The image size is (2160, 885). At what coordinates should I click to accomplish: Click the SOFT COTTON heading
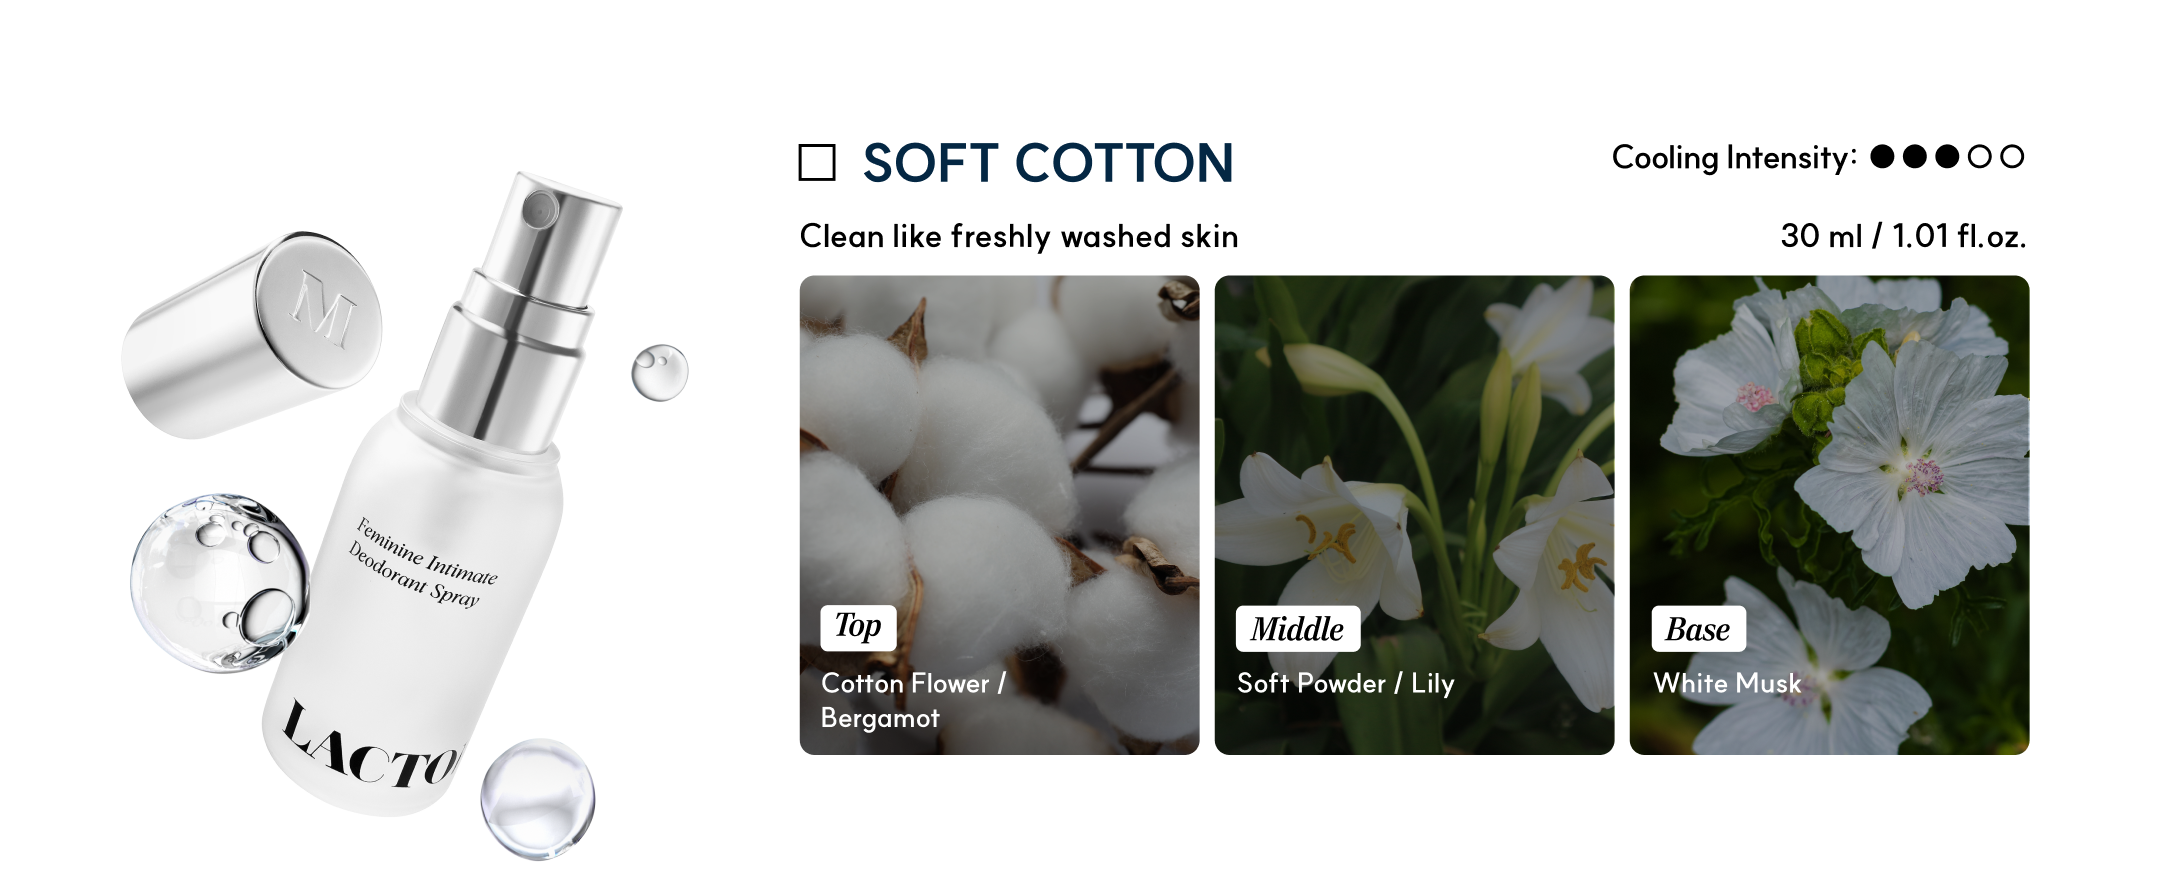click(x=1048, y=163)
